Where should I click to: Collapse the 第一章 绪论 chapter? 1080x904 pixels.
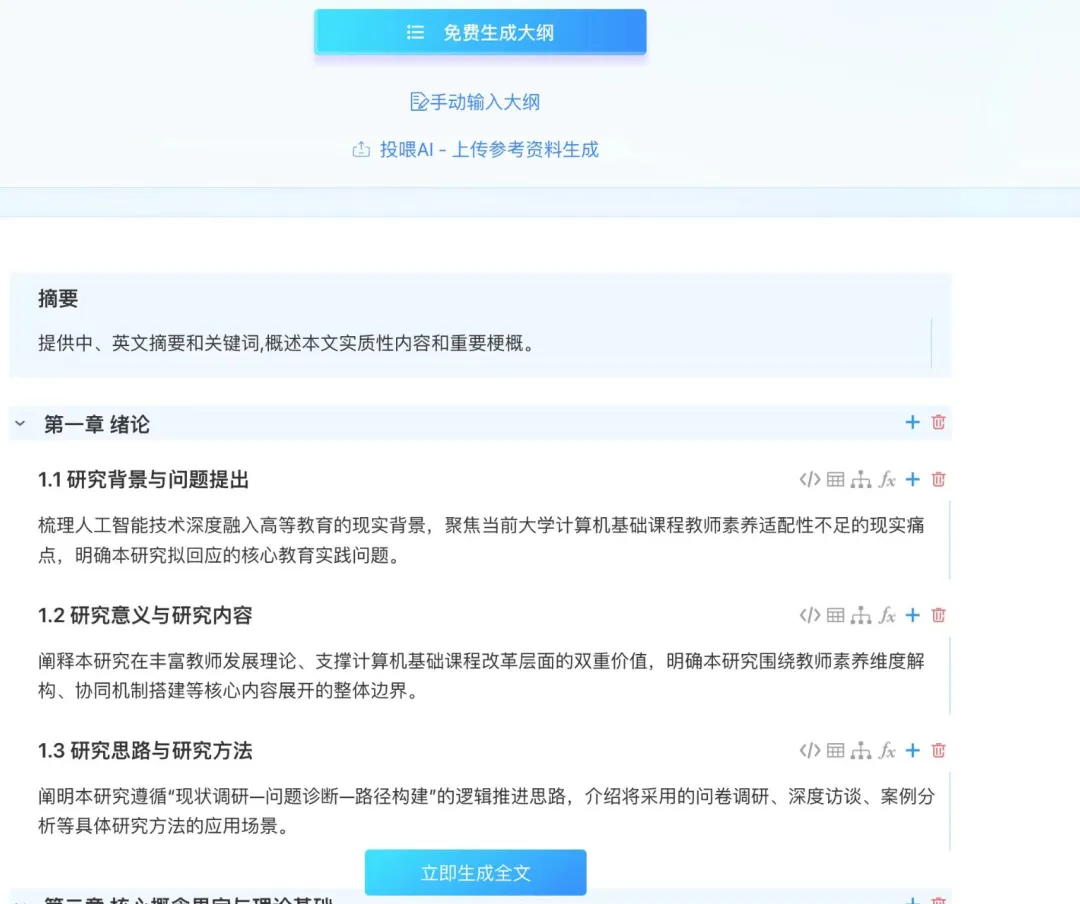20,424
